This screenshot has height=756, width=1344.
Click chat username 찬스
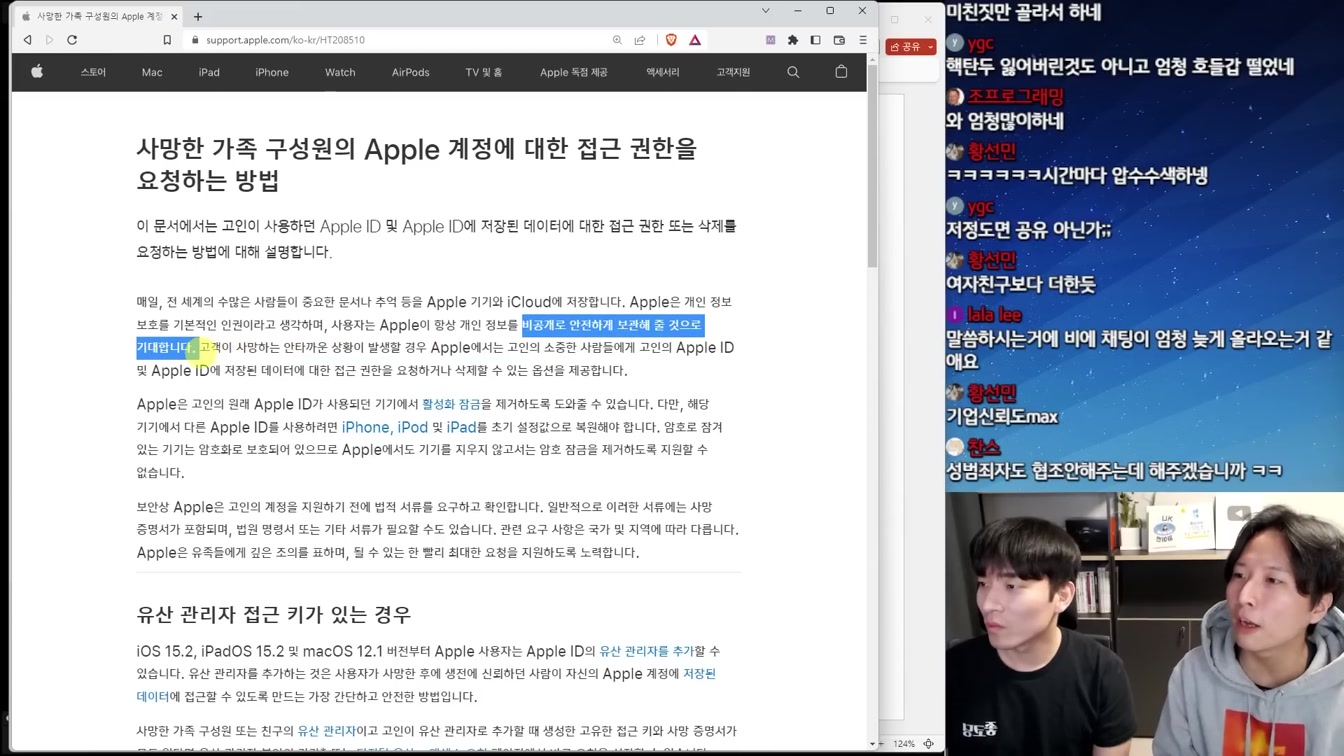pyautogui.click(x=984, y=447)
